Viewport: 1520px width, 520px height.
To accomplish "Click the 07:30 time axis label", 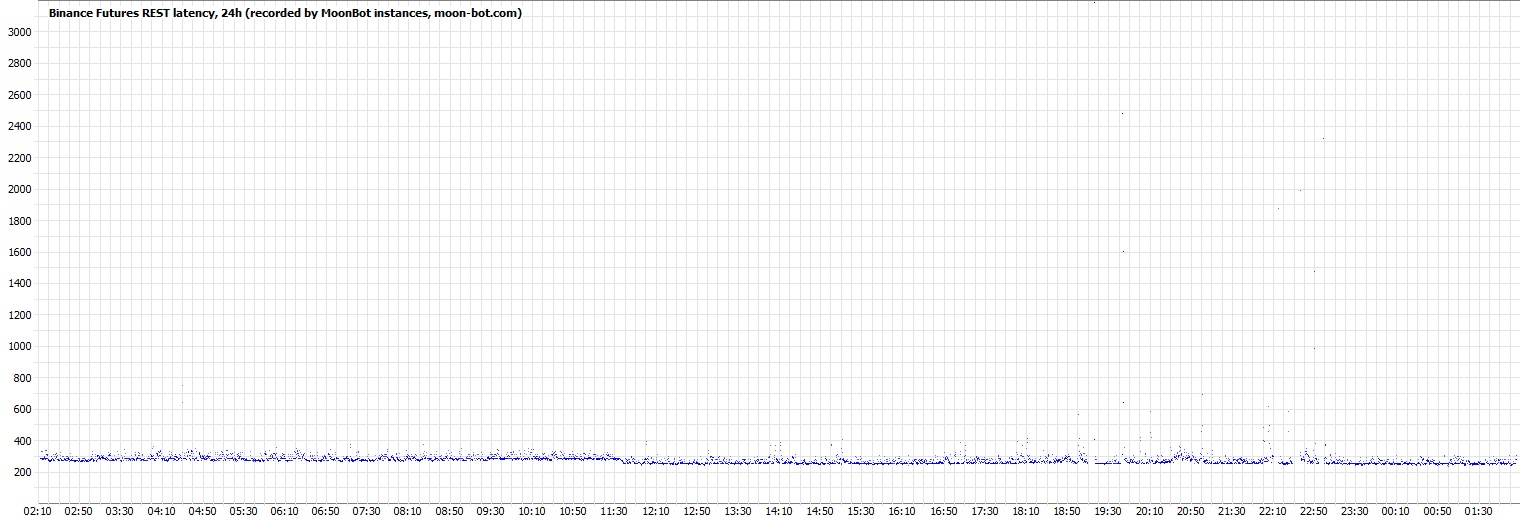I will [x=366, y=511].
